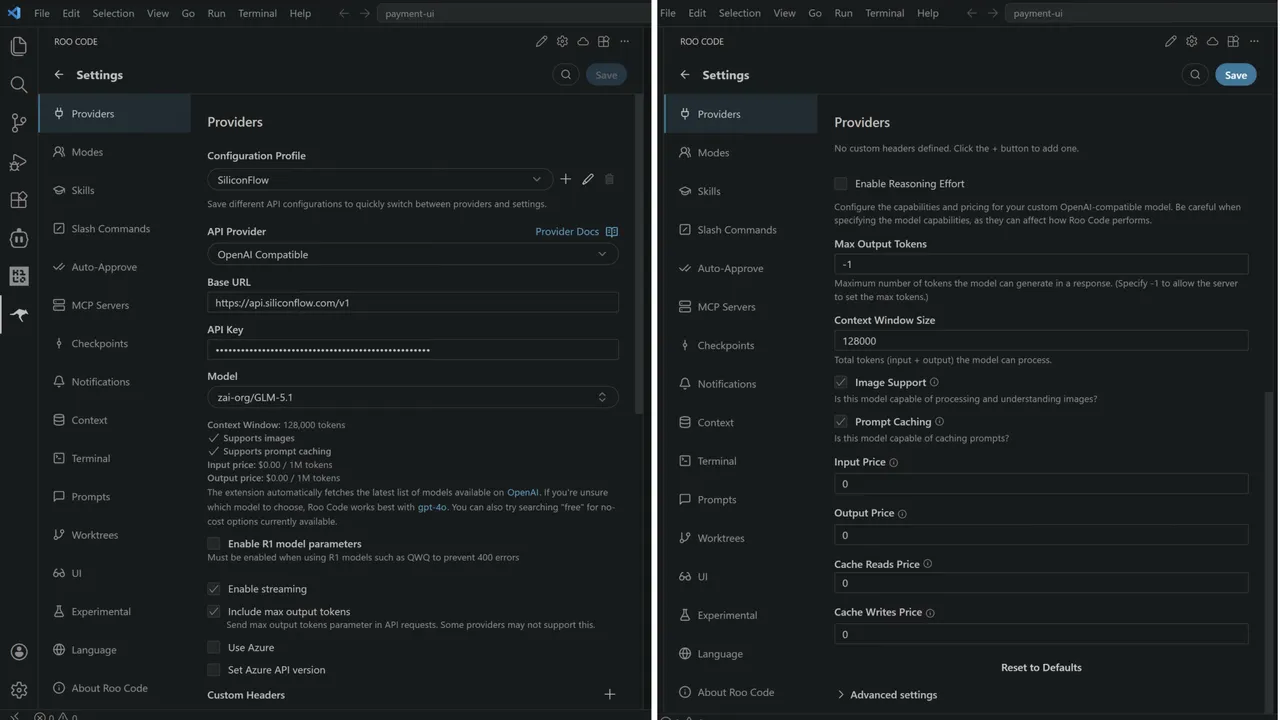Image resolution: width=1280 pixels, height=720 pixels.
Task: Delete profile using trash icon beside SiliconFlow
Action: coord(610,179)
